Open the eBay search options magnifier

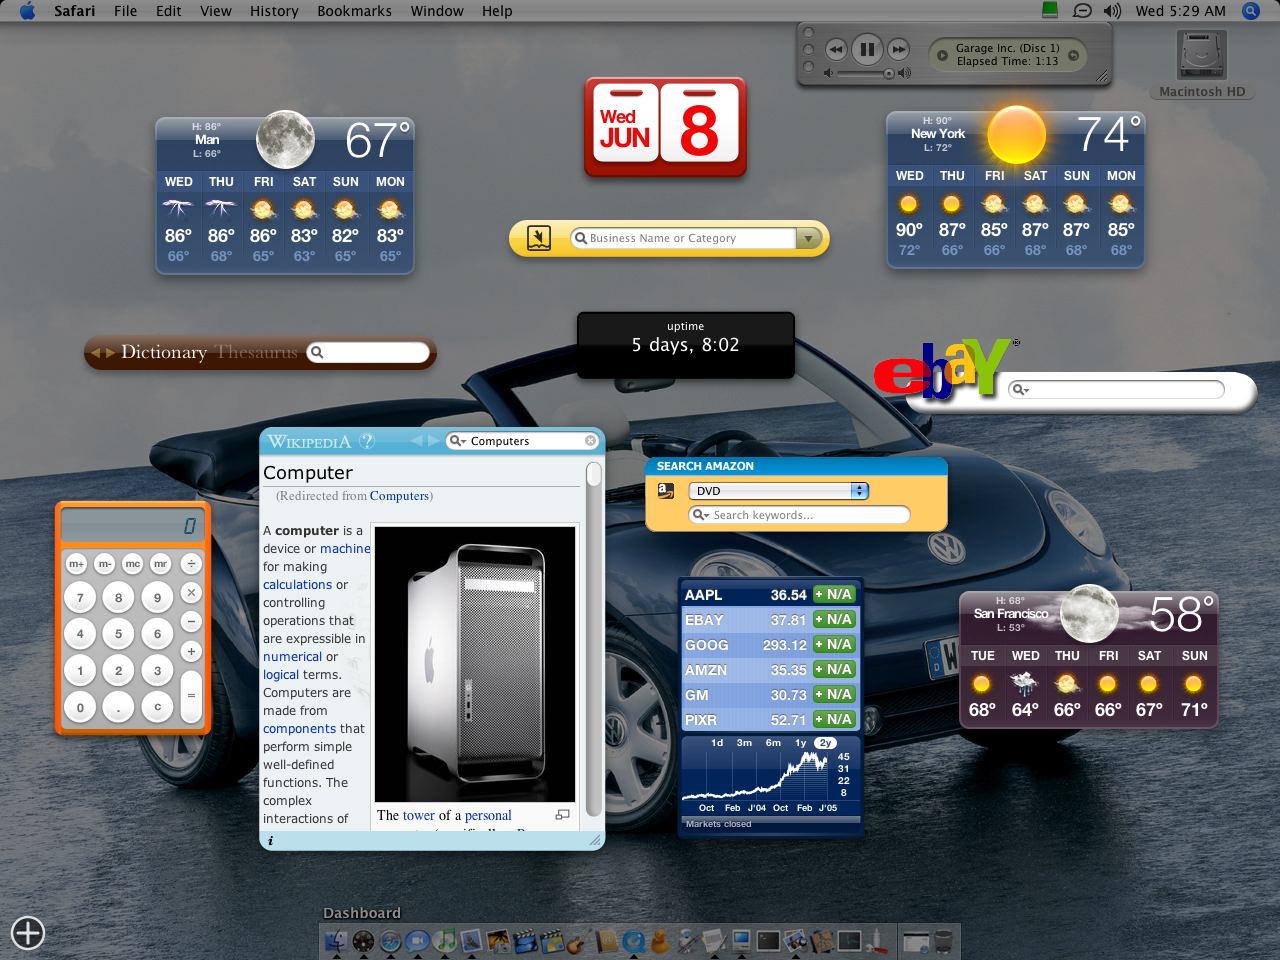(1019, 389)
